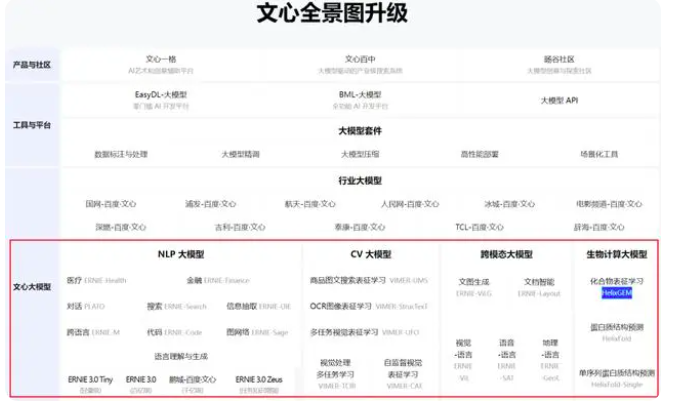Select the 跨语言 ERNIE-M model
This screenshot has height=403, width=686.
(93, 333)
